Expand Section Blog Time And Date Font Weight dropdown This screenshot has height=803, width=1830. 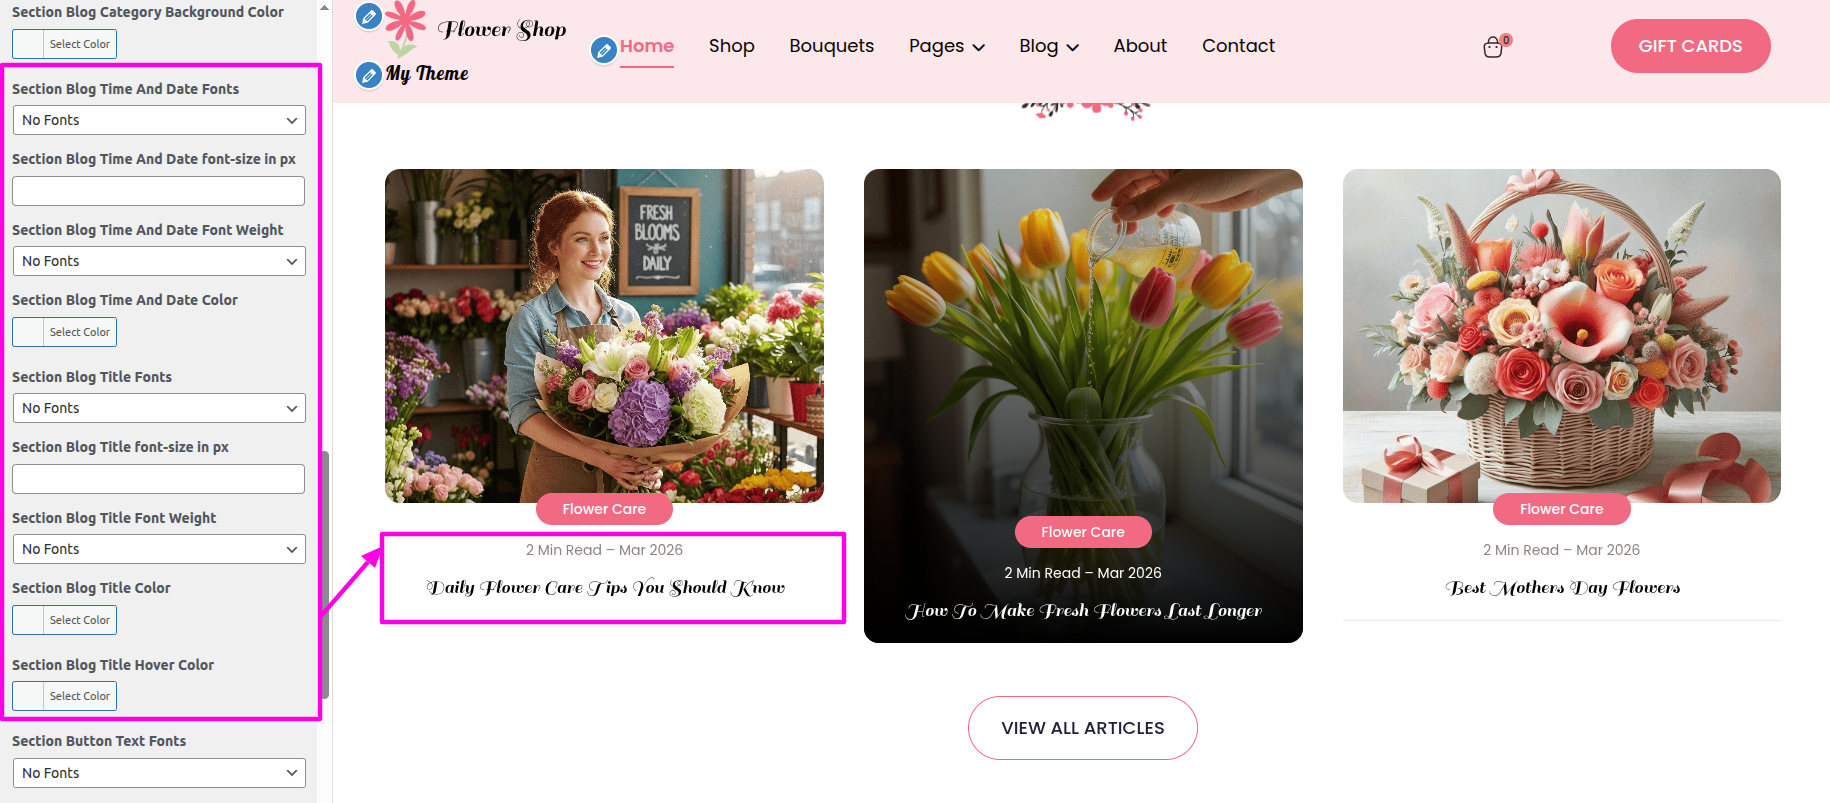pos(159,261)
